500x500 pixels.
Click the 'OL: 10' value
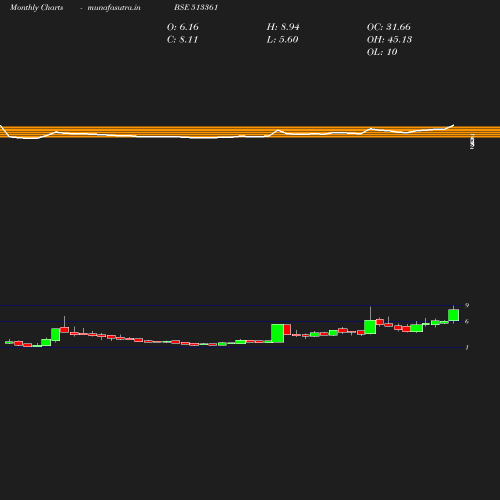(382, 52)
